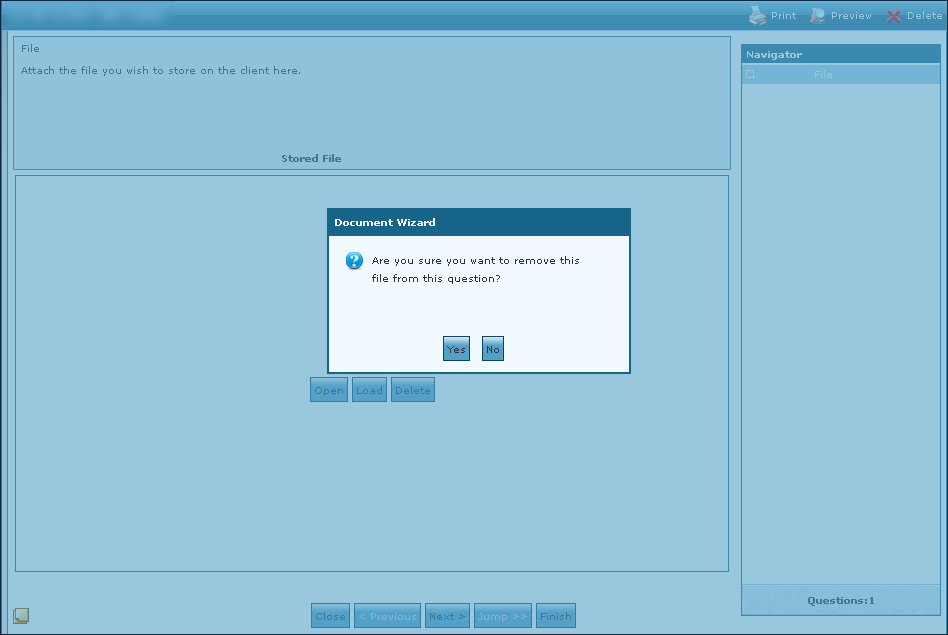Screen dimensions: 948x635
Task: Advance using the Next > button
Action: (x=447, y=616)
